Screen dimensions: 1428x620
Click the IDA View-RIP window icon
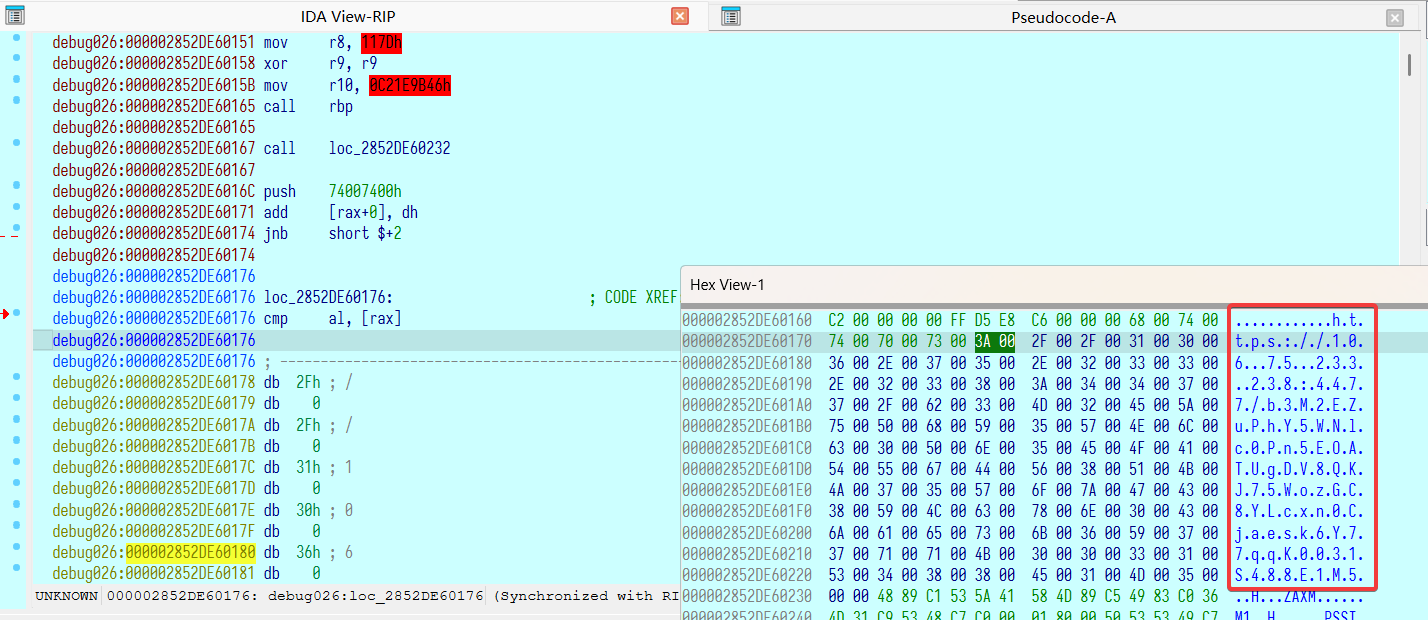pos(15,16)
